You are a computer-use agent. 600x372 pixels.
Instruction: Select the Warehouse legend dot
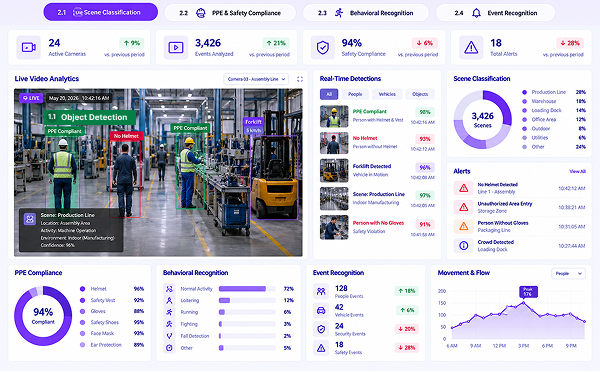(x=524, y=101)
